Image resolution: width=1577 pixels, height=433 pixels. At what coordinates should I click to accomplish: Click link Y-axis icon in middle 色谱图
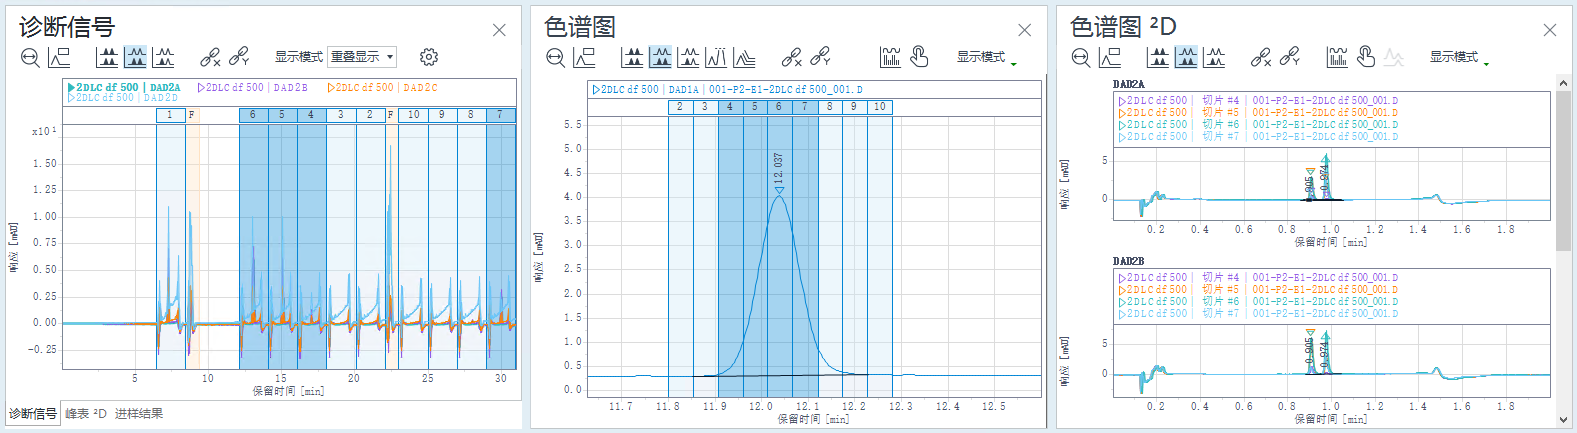tap(821, 57)
